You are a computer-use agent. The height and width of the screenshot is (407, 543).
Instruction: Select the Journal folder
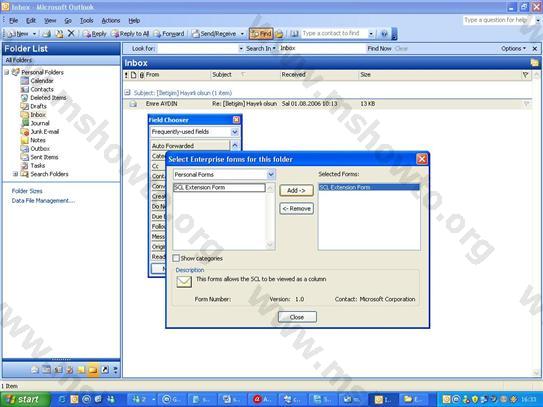point(40,123)
